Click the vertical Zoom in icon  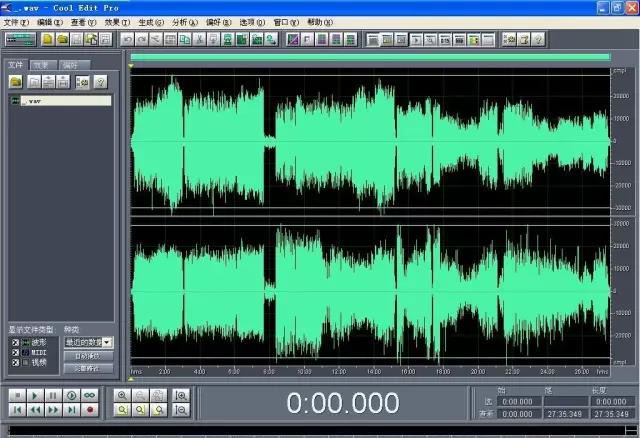(x=181, y=395)
